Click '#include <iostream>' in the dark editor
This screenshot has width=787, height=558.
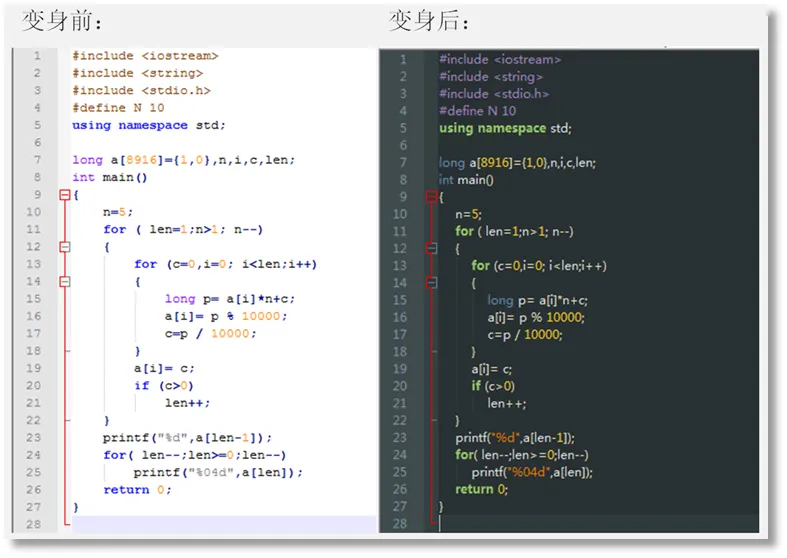click(500, 60)
